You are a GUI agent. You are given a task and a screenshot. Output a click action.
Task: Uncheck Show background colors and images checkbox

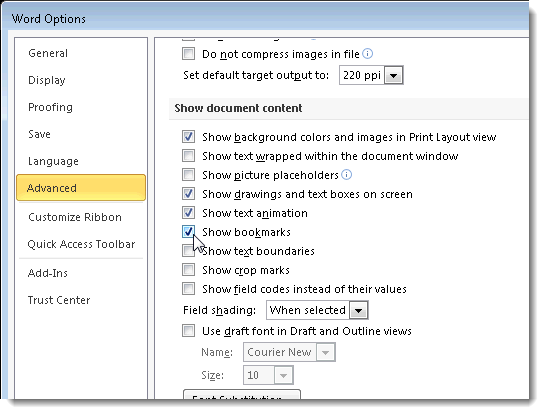tap(188, 137)
